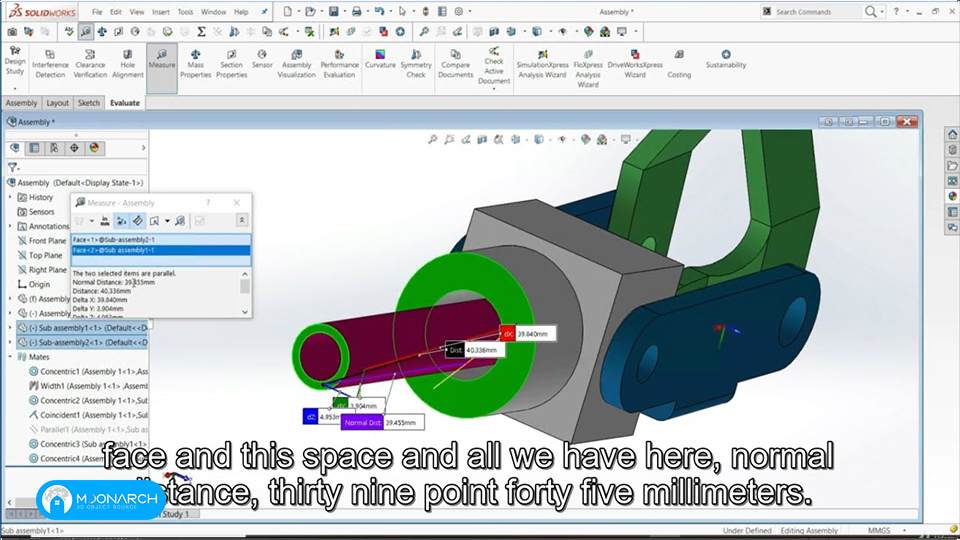The image size is (960, 540).
Task: Open the Sustainability tool
Action: tap(726, 59)
